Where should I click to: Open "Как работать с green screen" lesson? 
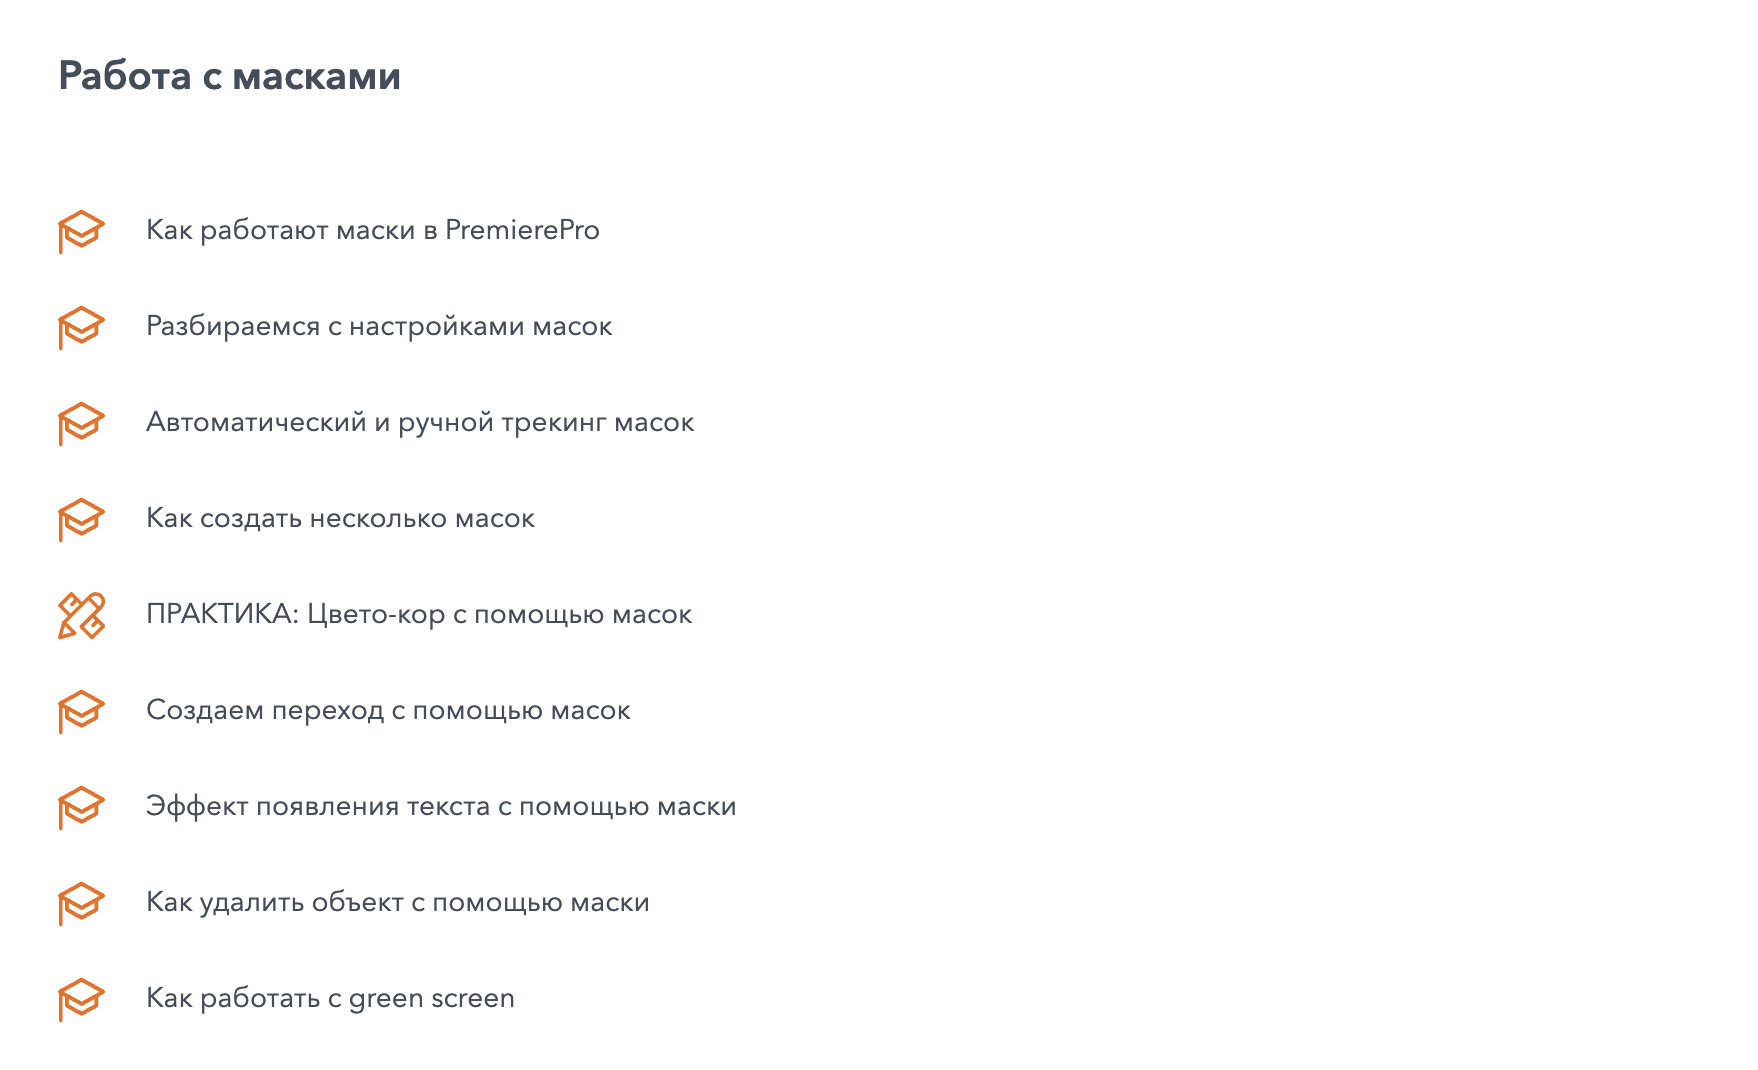[x=330, y=998]
